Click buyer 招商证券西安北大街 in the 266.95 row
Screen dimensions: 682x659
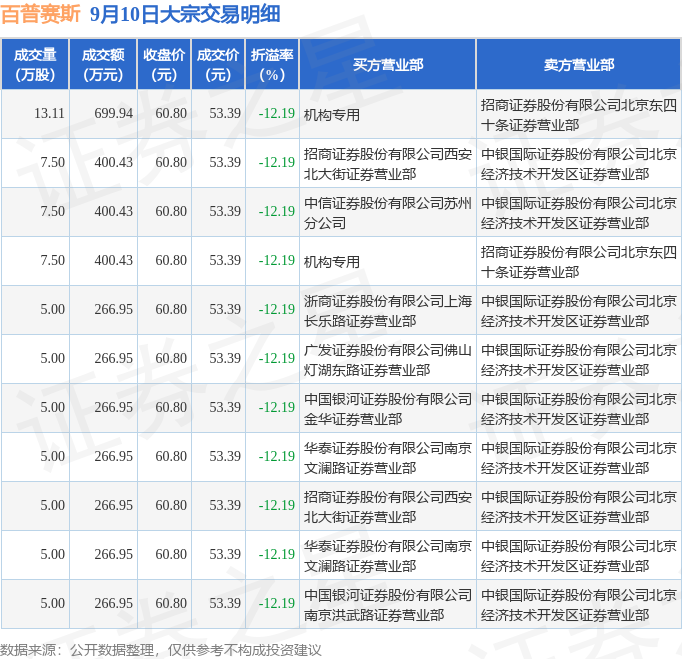click(388, 507)
